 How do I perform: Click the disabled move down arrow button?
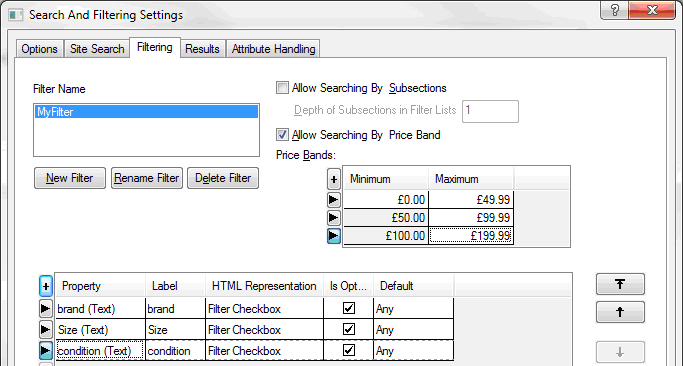(x=620, y=352)
